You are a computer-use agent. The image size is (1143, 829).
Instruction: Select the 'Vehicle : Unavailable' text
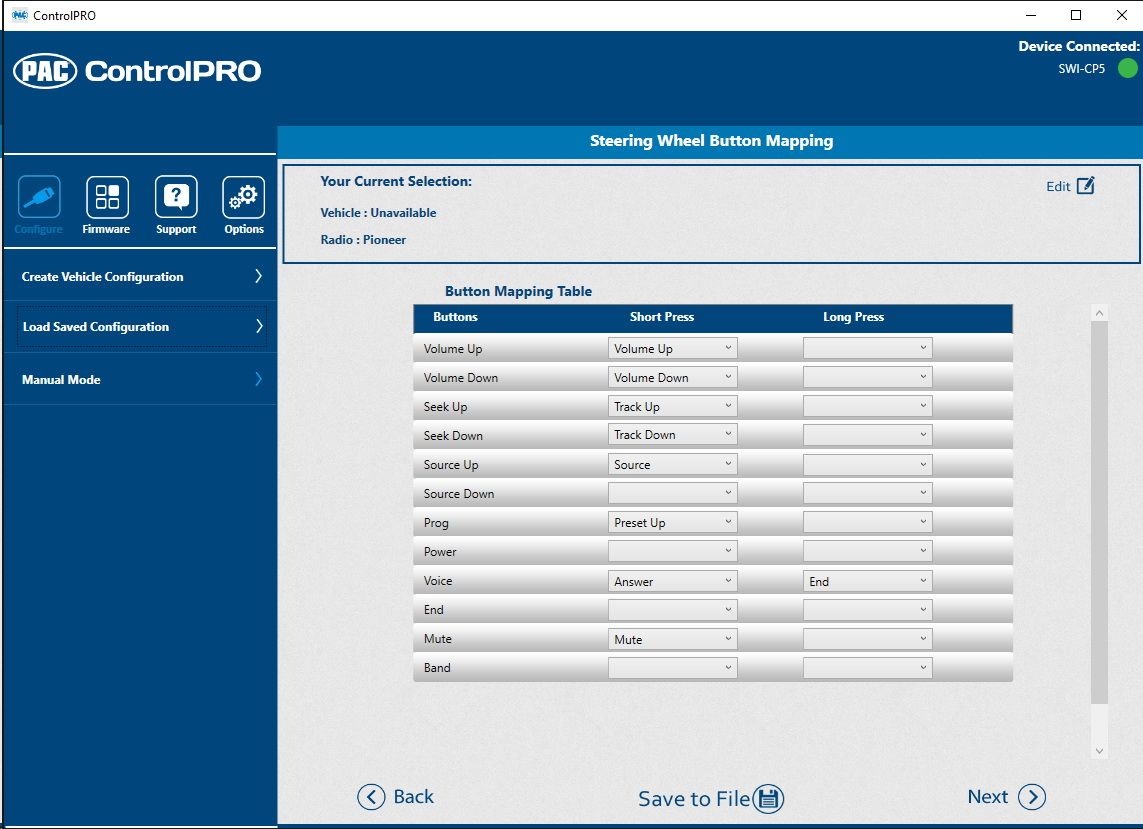click(378, 213)
